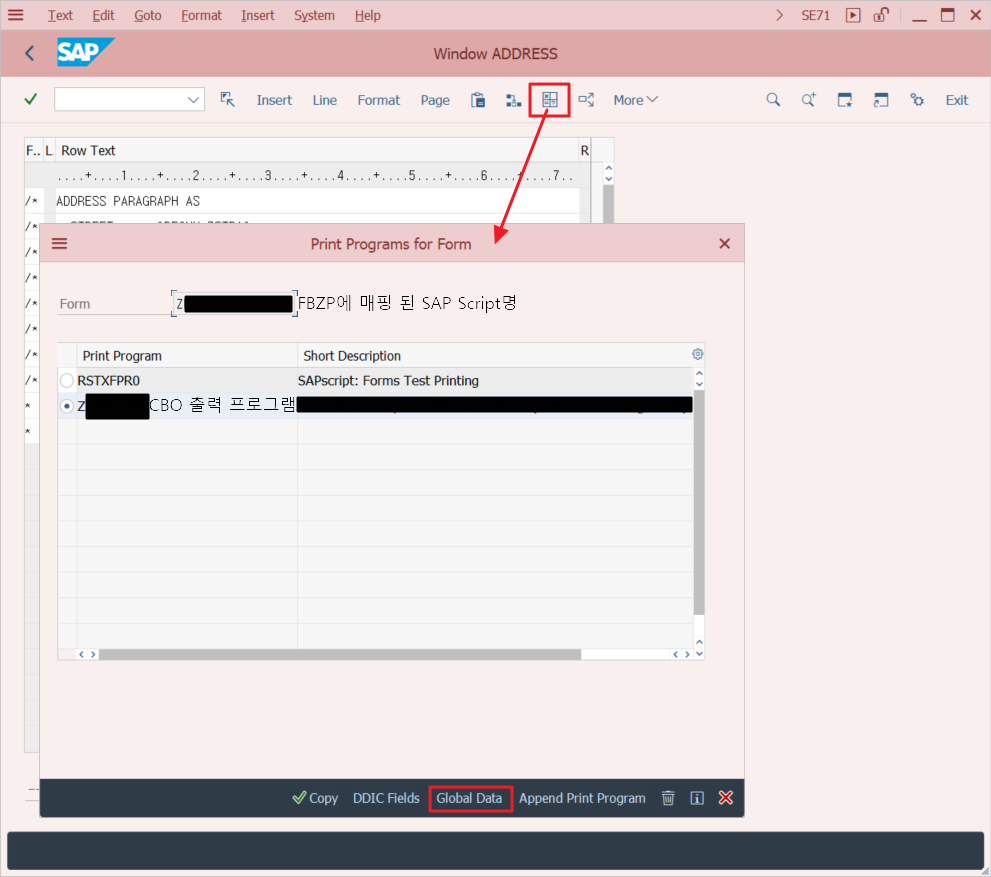Expand the command field chevron before SE71
Viewport: 991px width, 877px height.
(x=779, y=15)
